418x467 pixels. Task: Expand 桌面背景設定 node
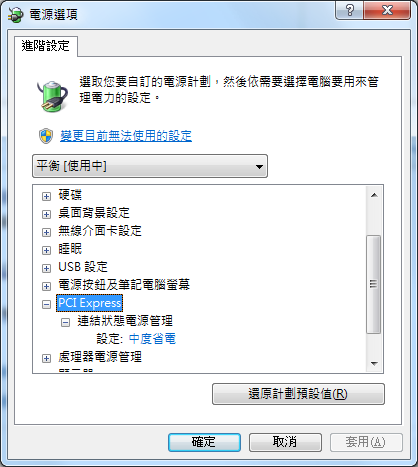(46, 214)
